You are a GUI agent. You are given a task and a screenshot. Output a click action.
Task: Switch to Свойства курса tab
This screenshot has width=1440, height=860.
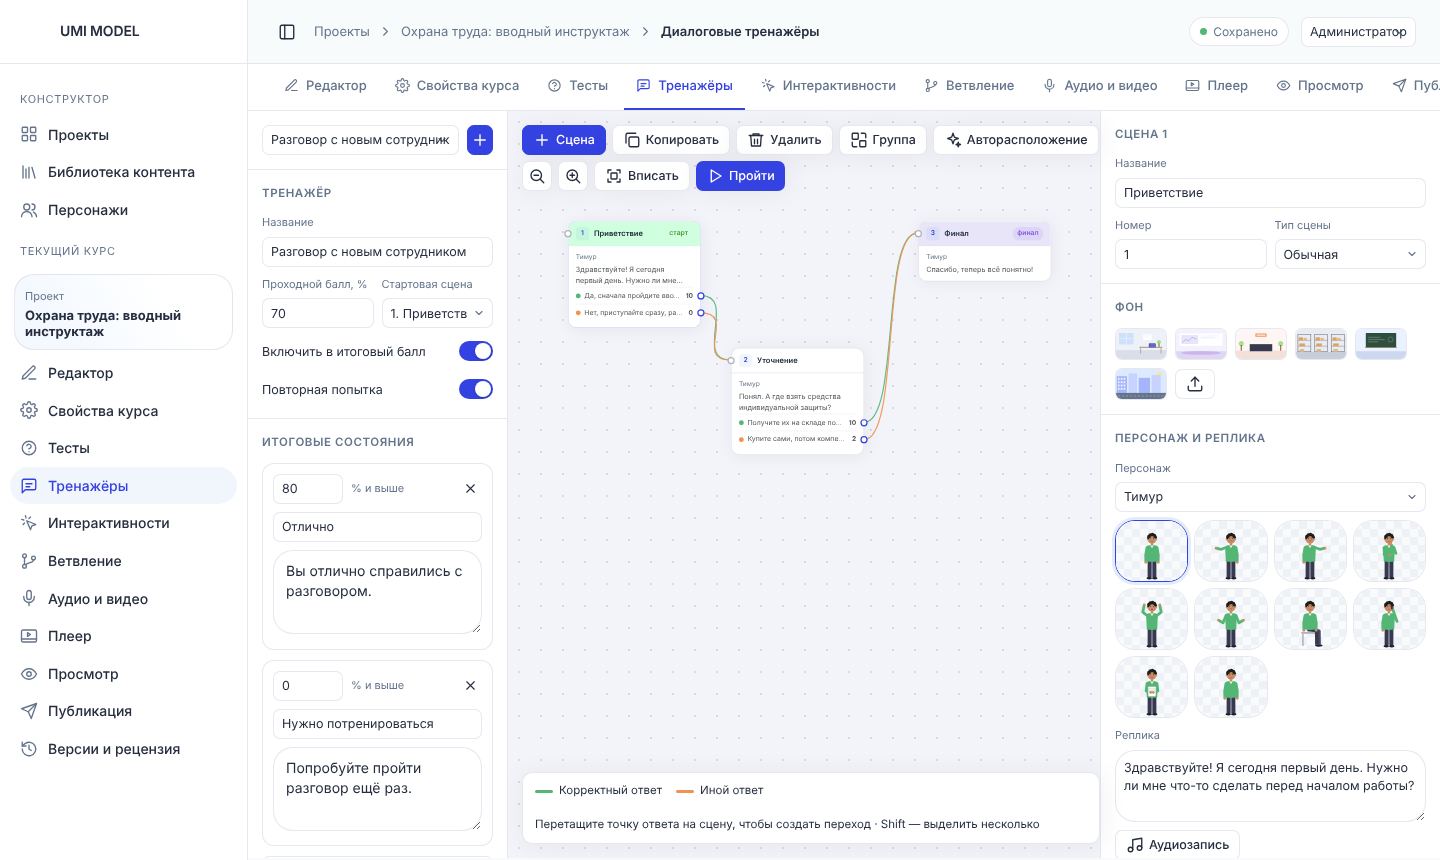(457, 86)
